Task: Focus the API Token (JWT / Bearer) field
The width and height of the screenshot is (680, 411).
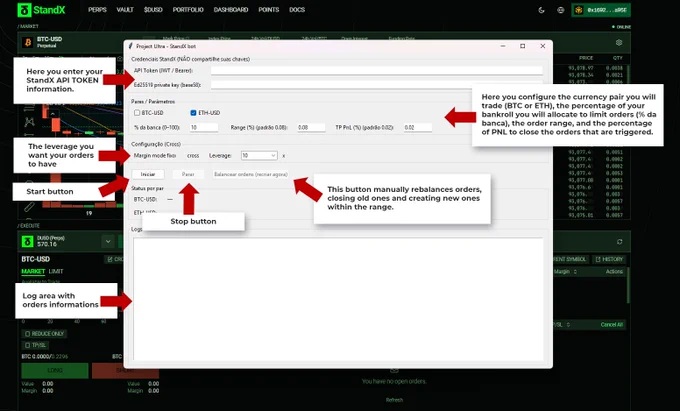Action: pos(376,70)
